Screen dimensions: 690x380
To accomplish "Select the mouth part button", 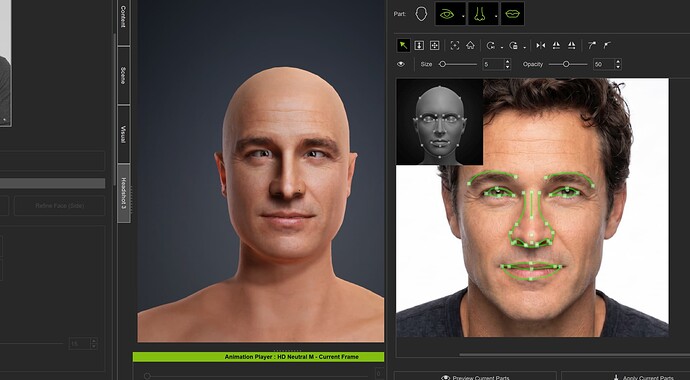I will pyautogui.click(x=512, y=14).
